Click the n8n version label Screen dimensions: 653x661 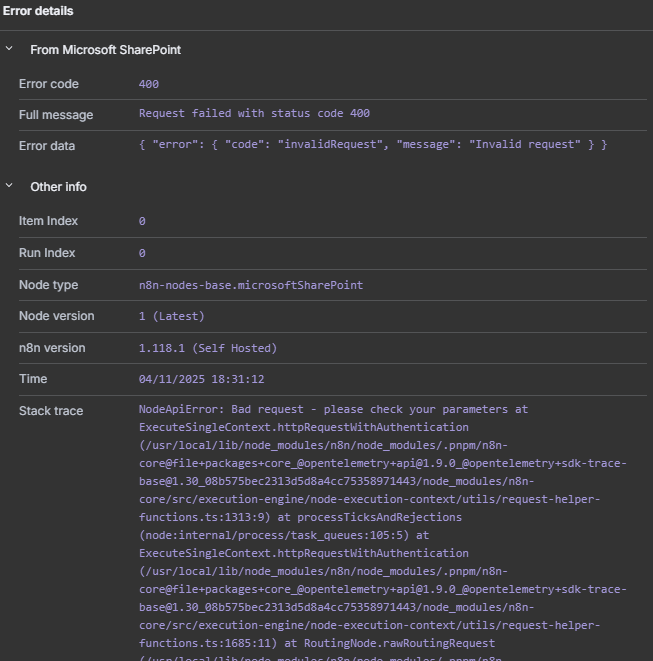52,348
